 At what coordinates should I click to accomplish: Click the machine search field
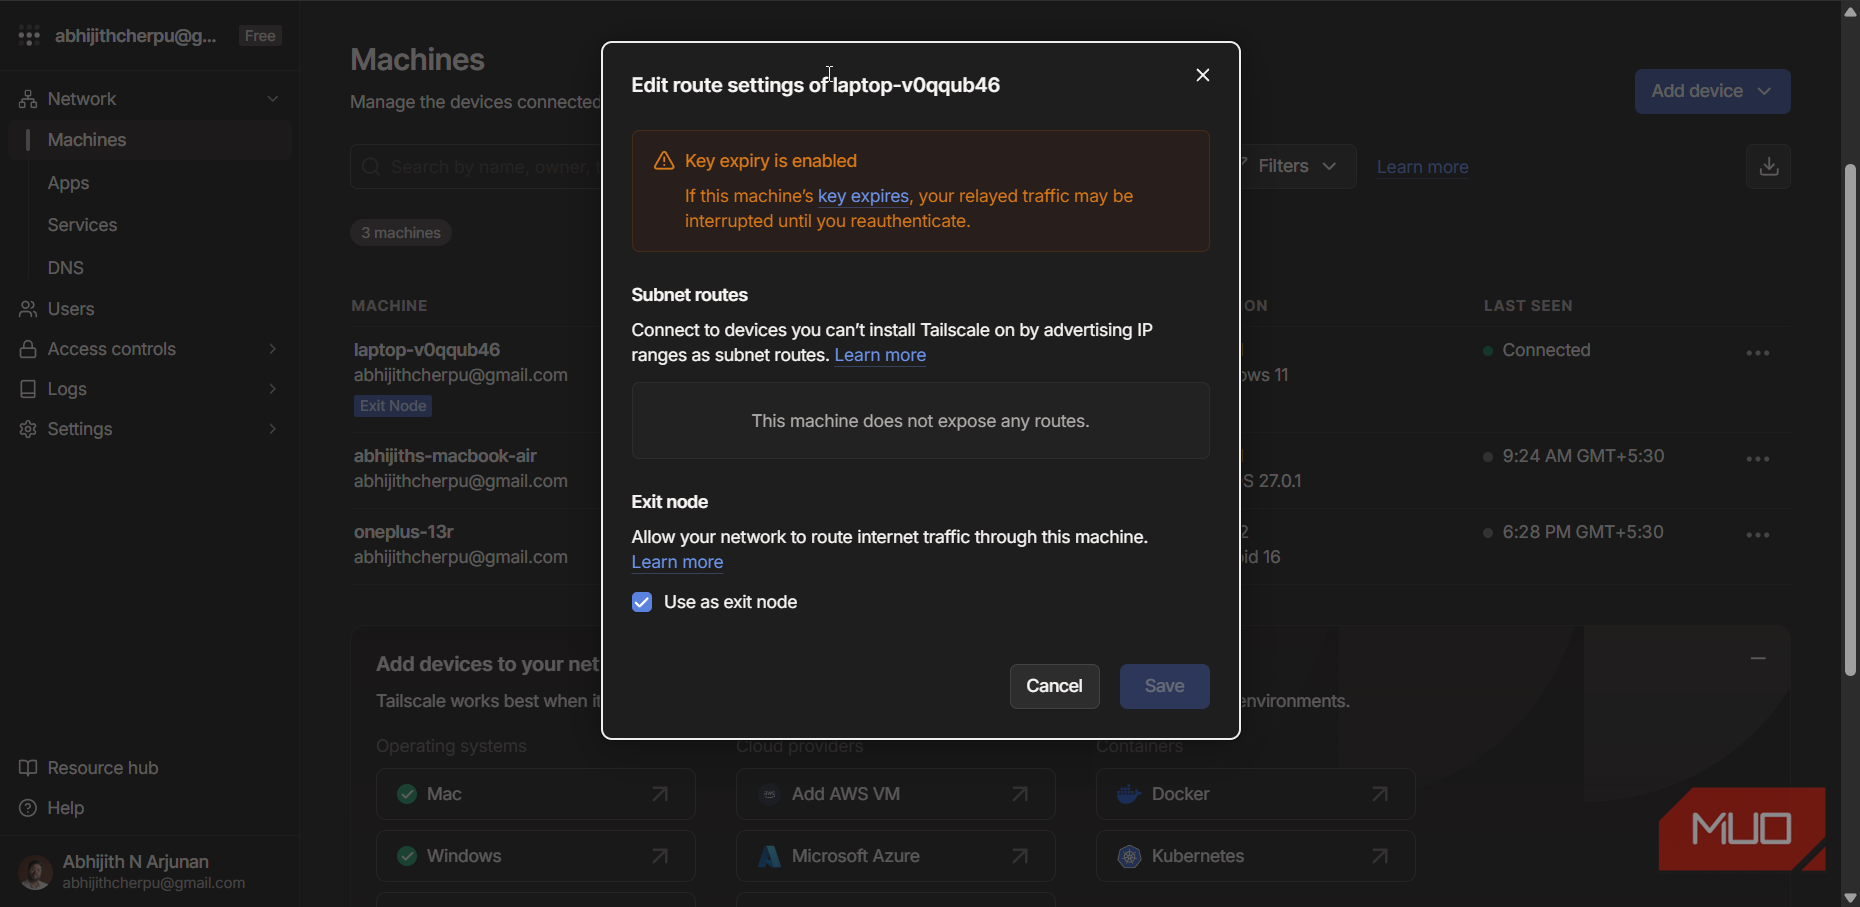tap(476, 166)
